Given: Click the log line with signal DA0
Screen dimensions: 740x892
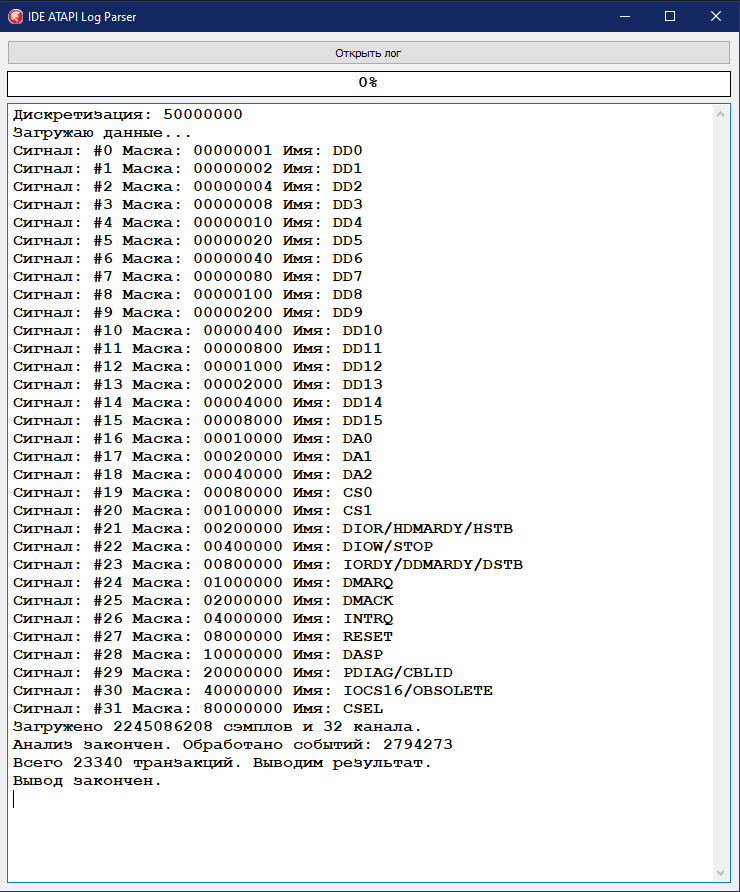Looking at the screenshot, I should [193, 439].
